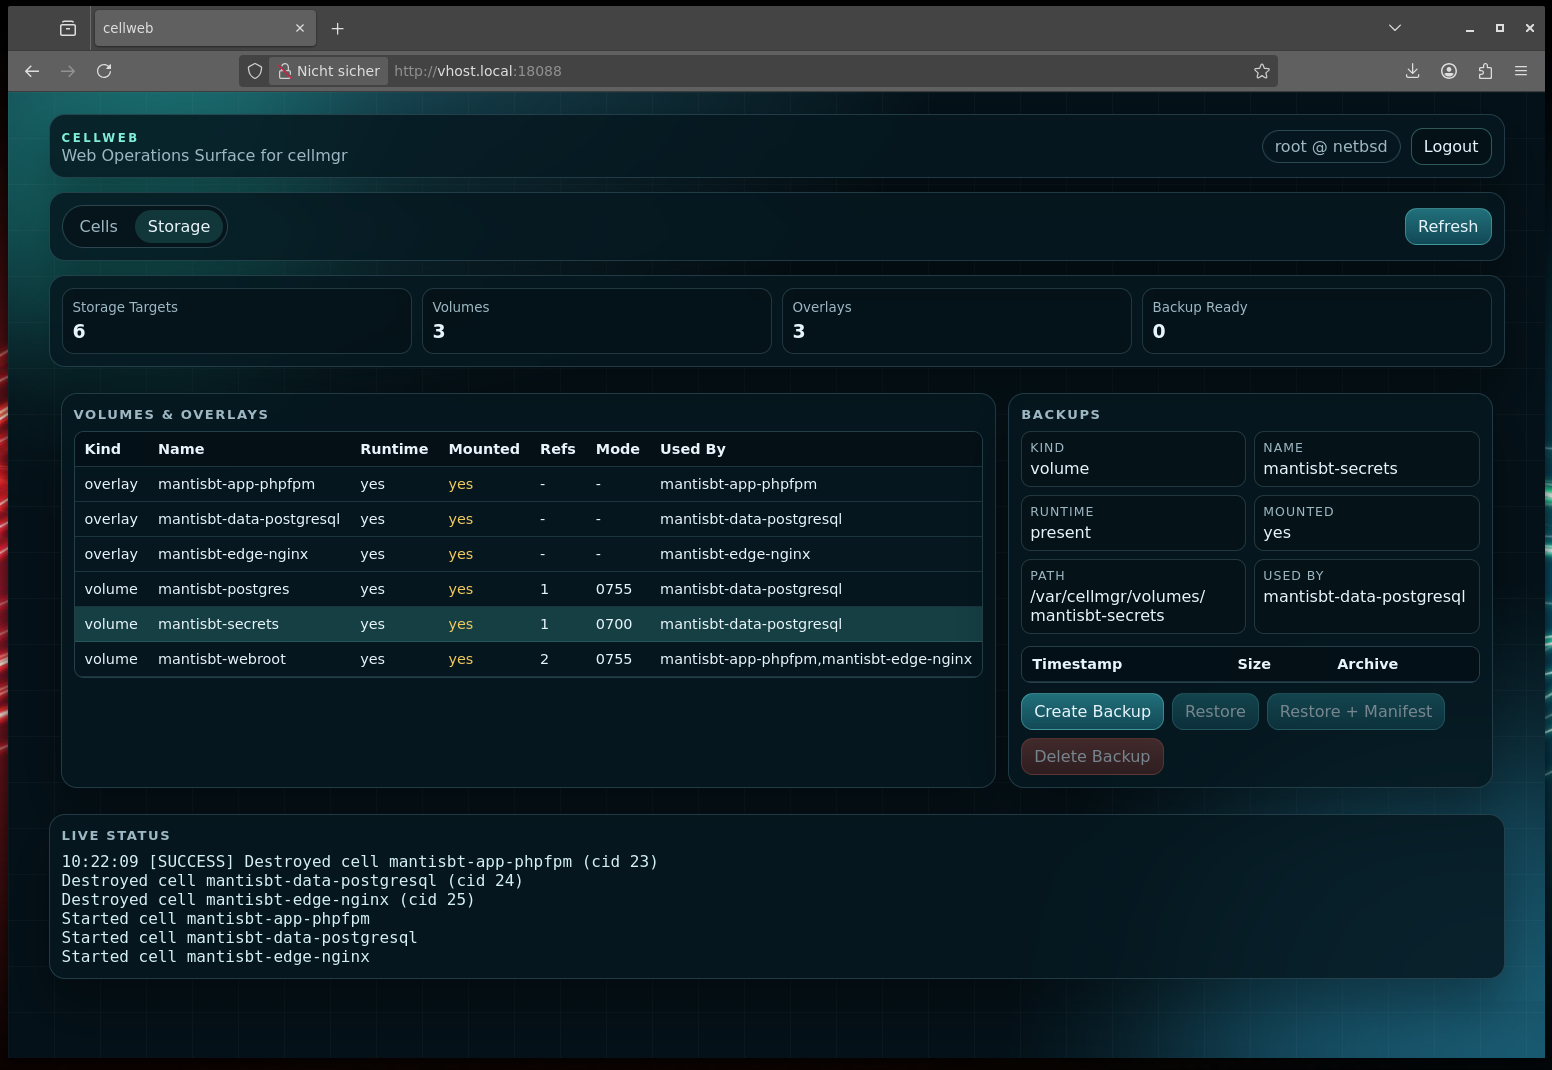Screen dimensions: 1552x1070
Task: Select the Storage tab
Action: point(179,227)
